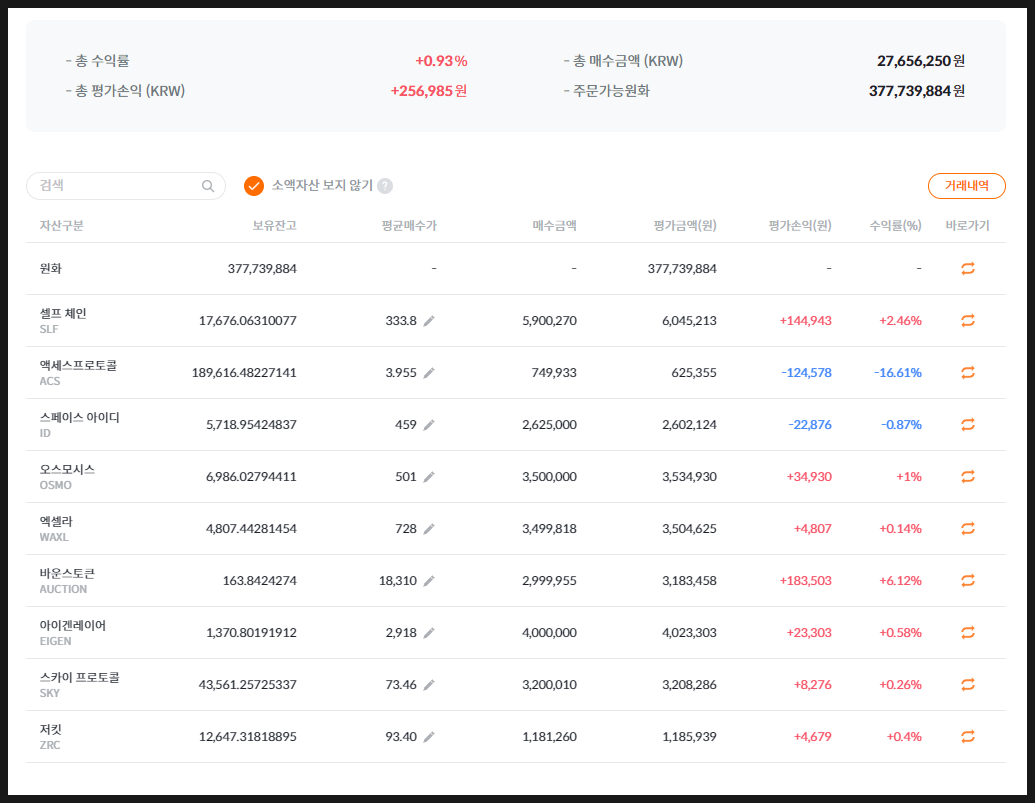Open the trade shortcut for SKY
Viewport: 1035px width, 803px height.
click(968, 685)
